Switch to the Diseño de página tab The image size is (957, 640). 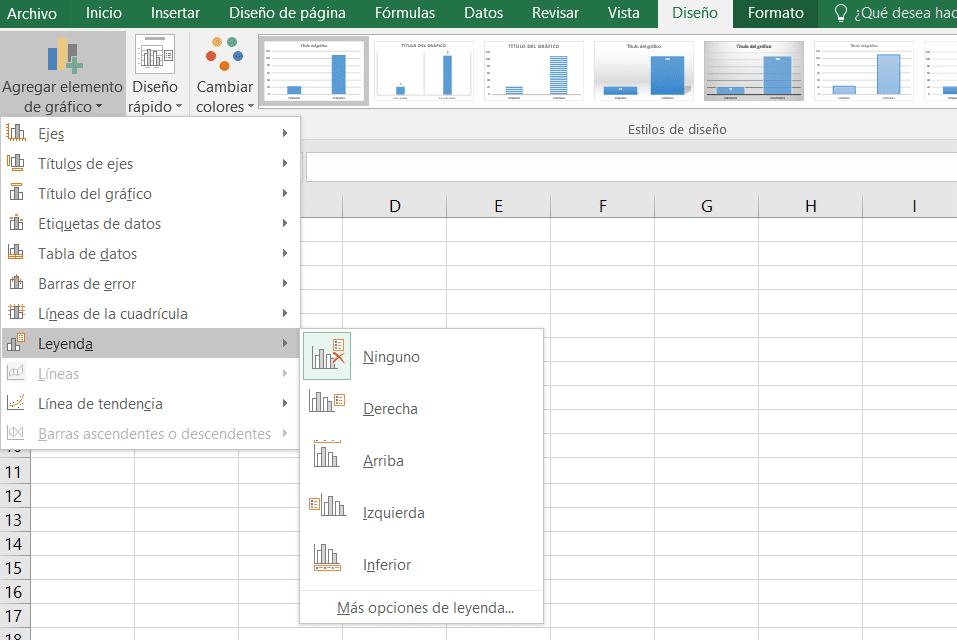[x=287, y=13]
